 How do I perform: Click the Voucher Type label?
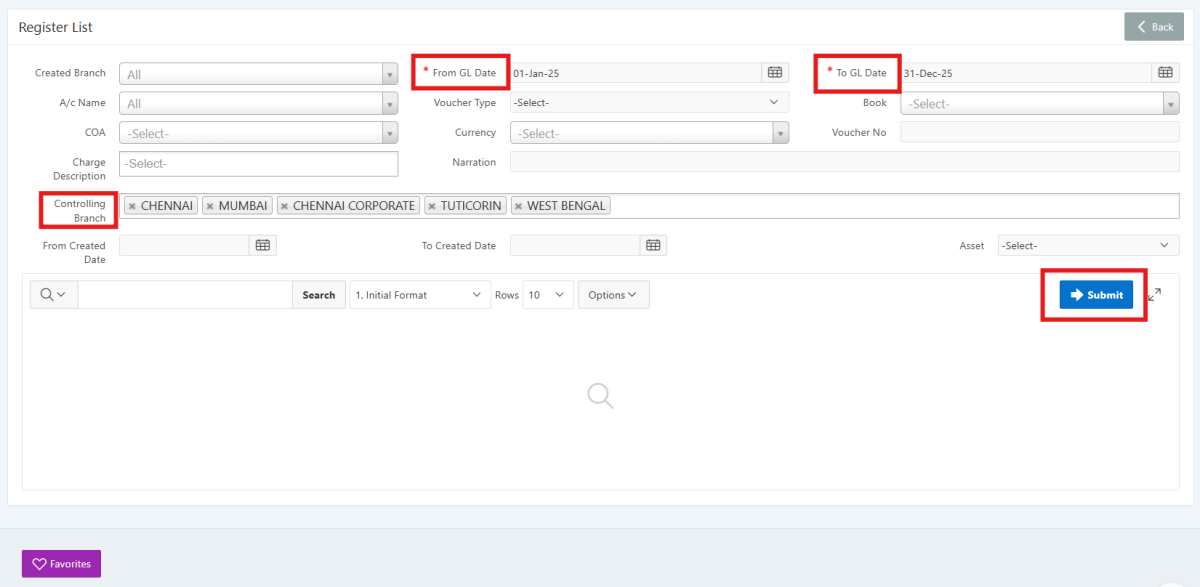coord(465,102)
